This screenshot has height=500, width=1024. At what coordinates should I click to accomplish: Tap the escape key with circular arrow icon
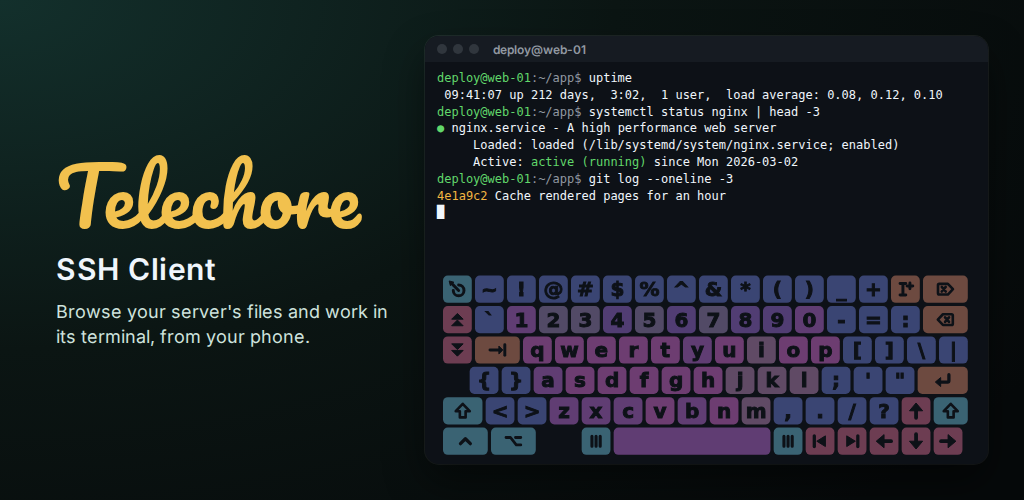click(457, 289)
